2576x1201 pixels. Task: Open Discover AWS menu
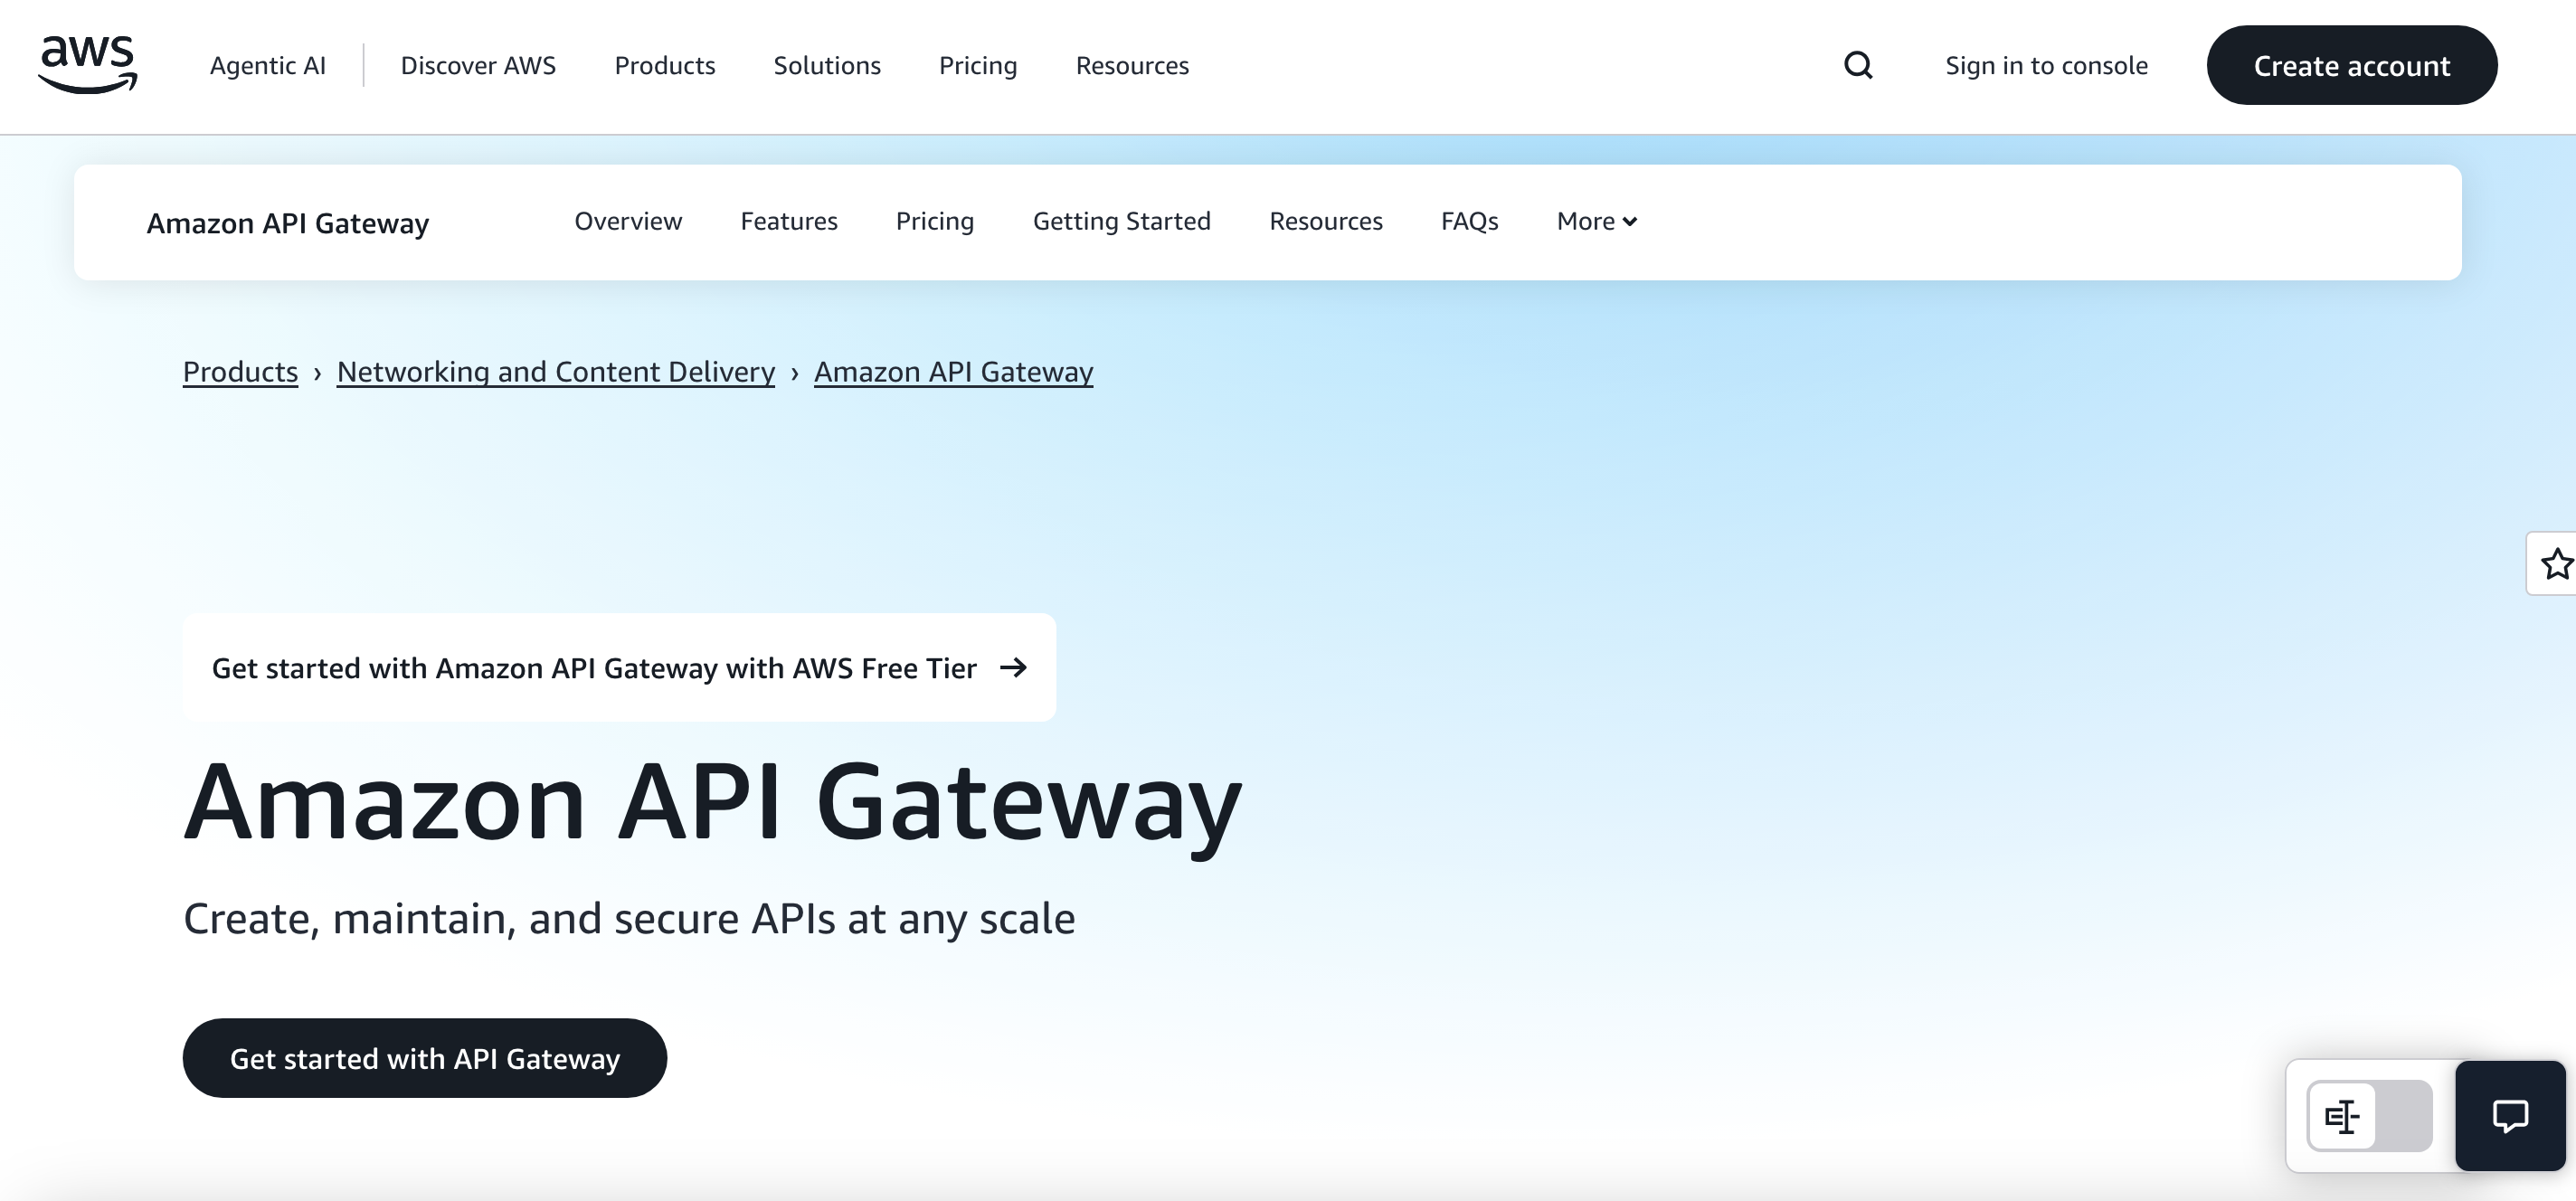478,65
